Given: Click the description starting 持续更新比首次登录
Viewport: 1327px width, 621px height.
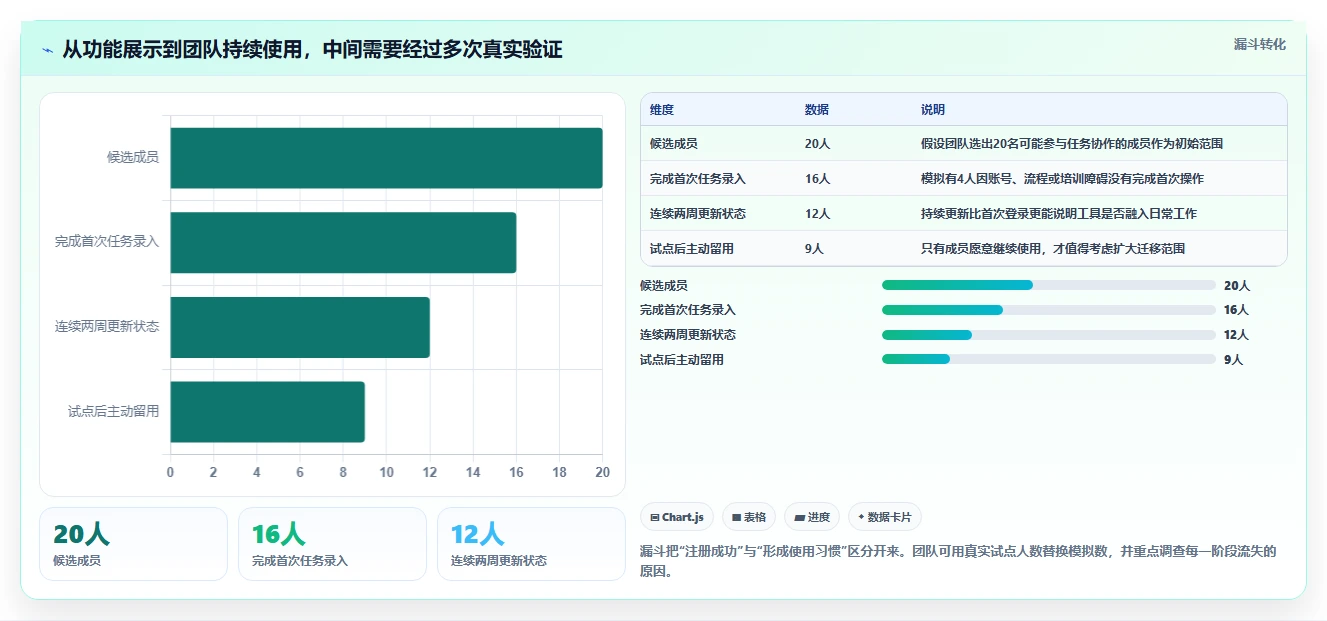Looking at the screenshot, I should [1059, 214].
